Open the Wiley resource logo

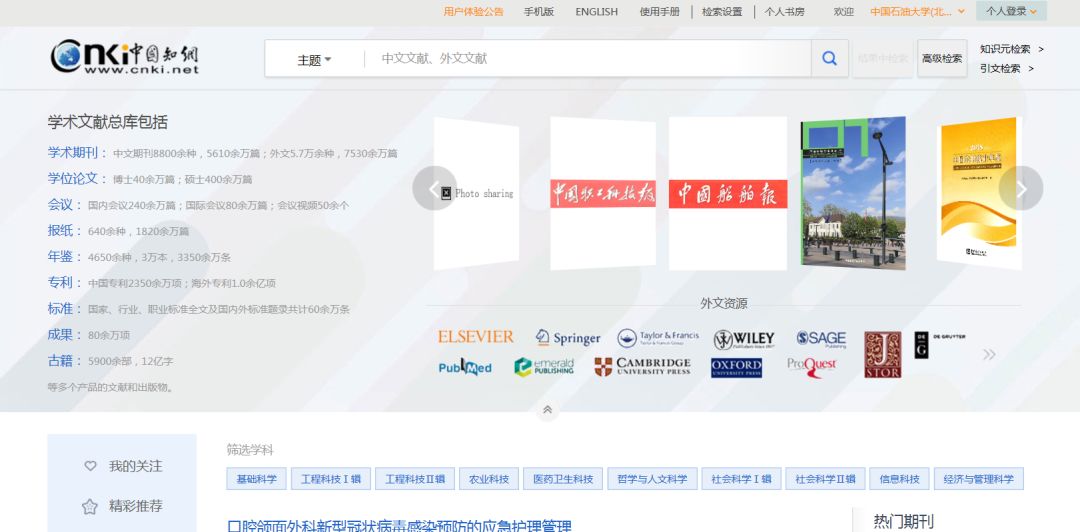point(744,338)
